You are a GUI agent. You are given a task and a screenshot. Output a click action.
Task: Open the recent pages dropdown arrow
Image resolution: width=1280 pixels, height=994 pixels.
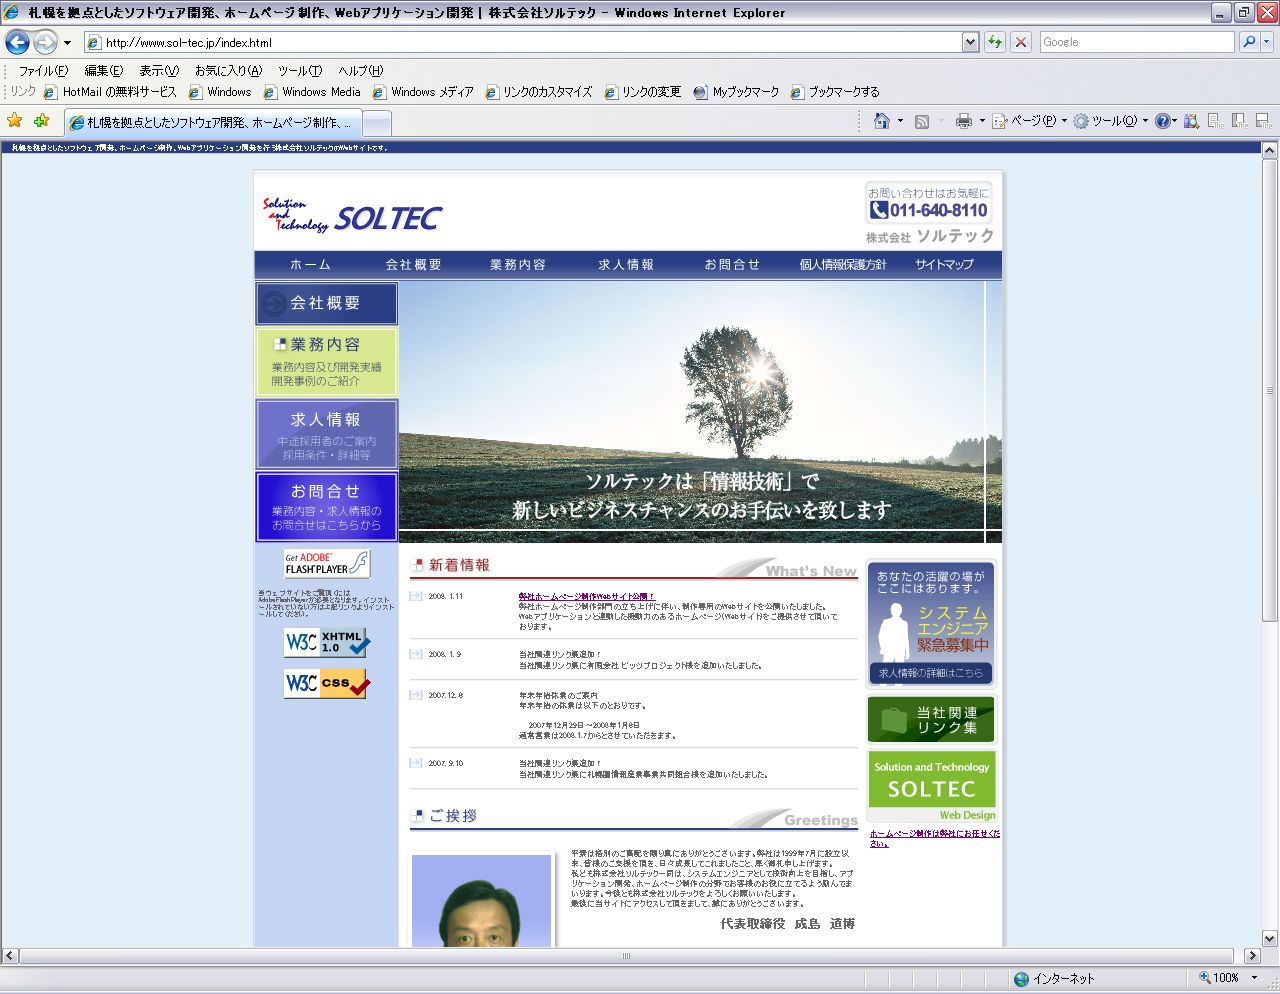tap(67, 43)
